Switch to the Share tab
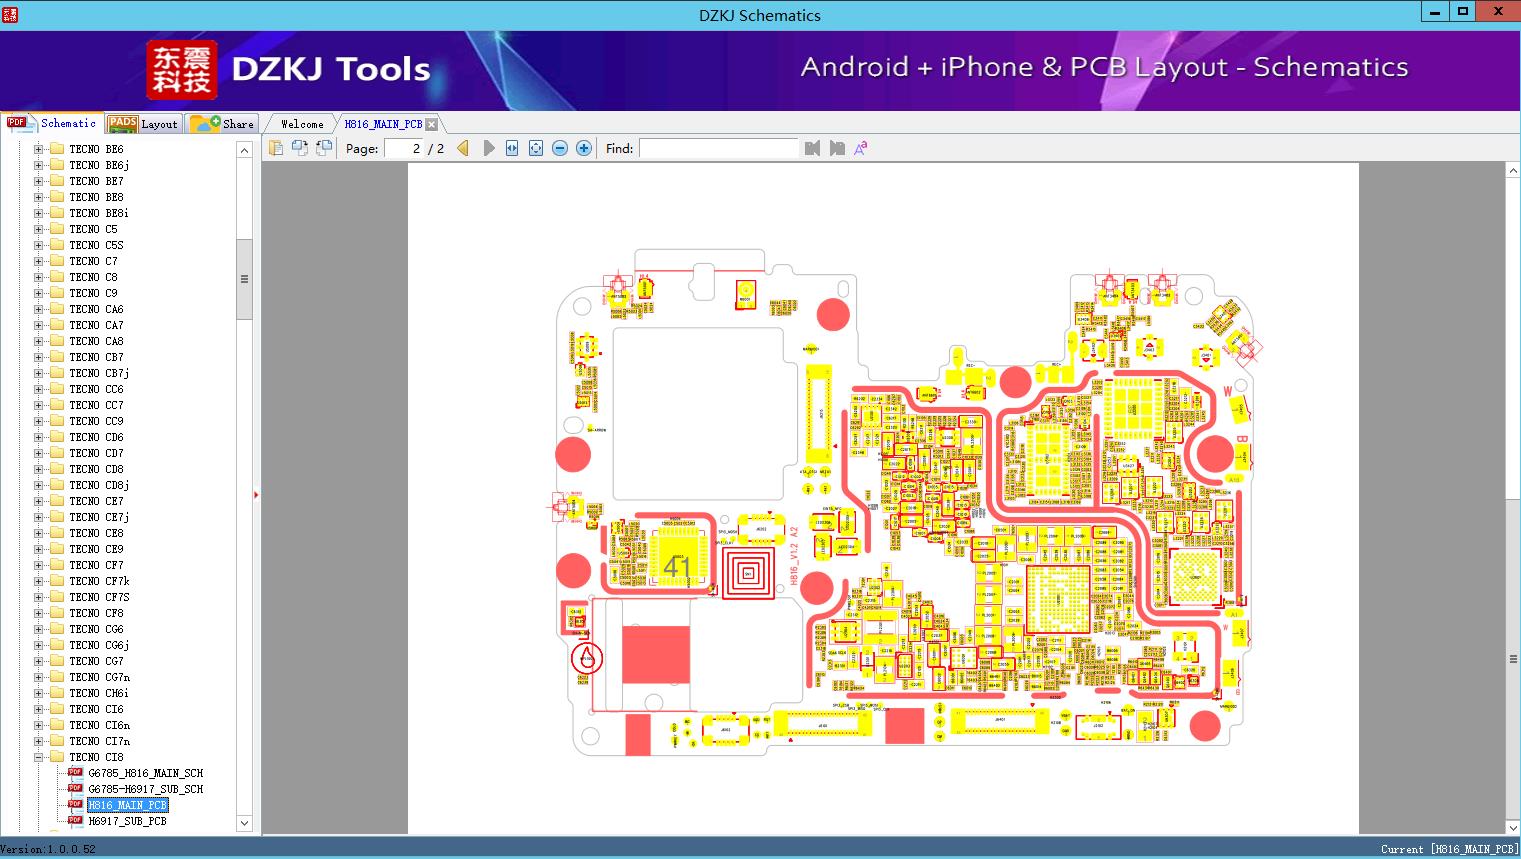Image resolution: width=1521 pixels, height=859 pixels. [x=222, y=124]
